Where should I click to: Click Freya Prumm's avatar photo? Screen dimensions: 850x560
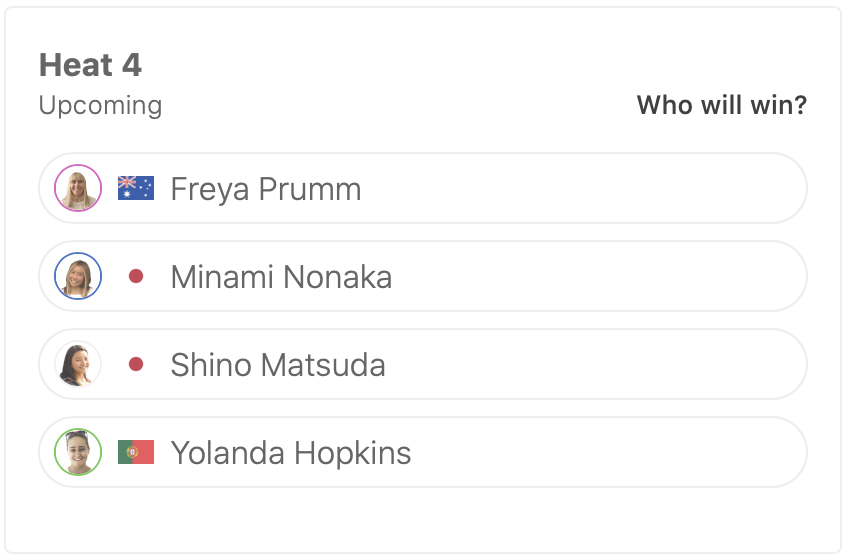[78, 188]
